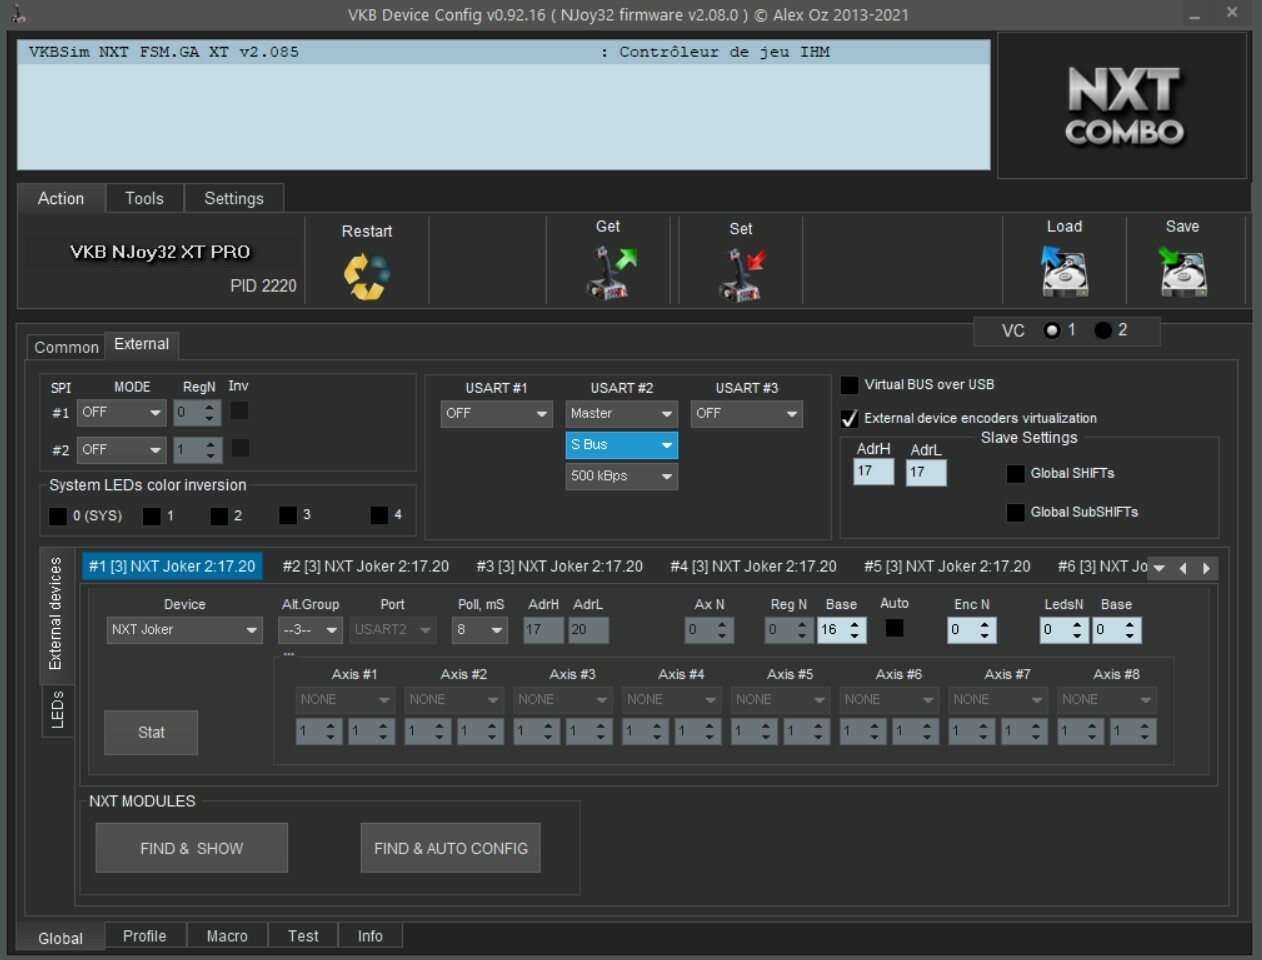Click the Load disk icon
1262x960 pixels.
(1064, 272)
